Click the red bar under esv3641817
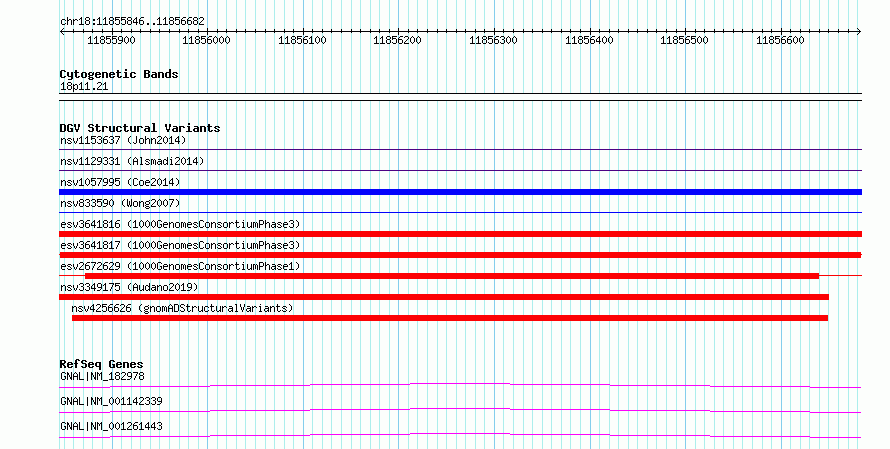 460,255
